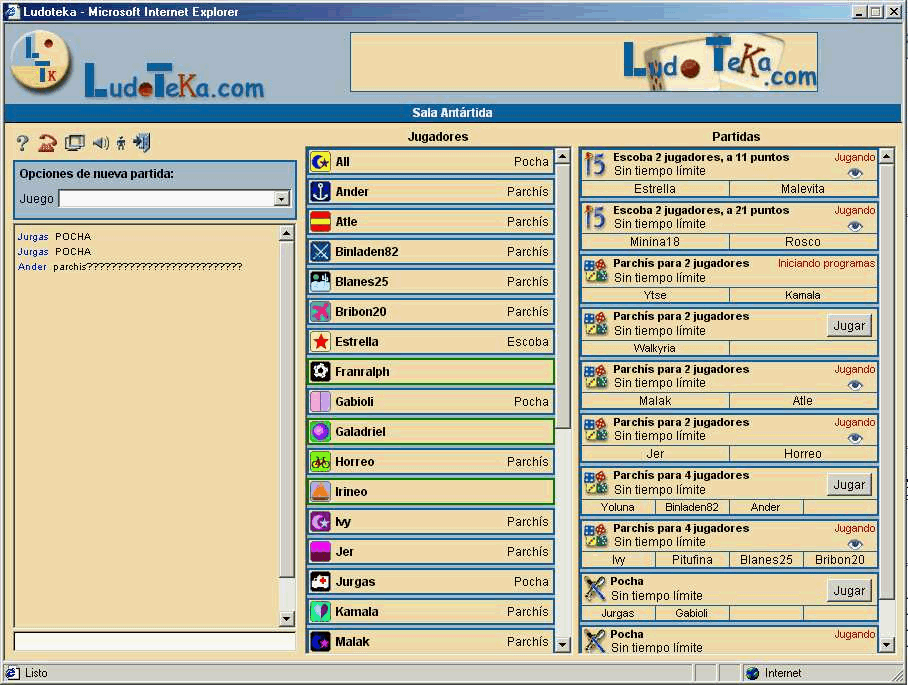Click the chat message input field
Screen dimensions: 908x685
coord(154,641)
